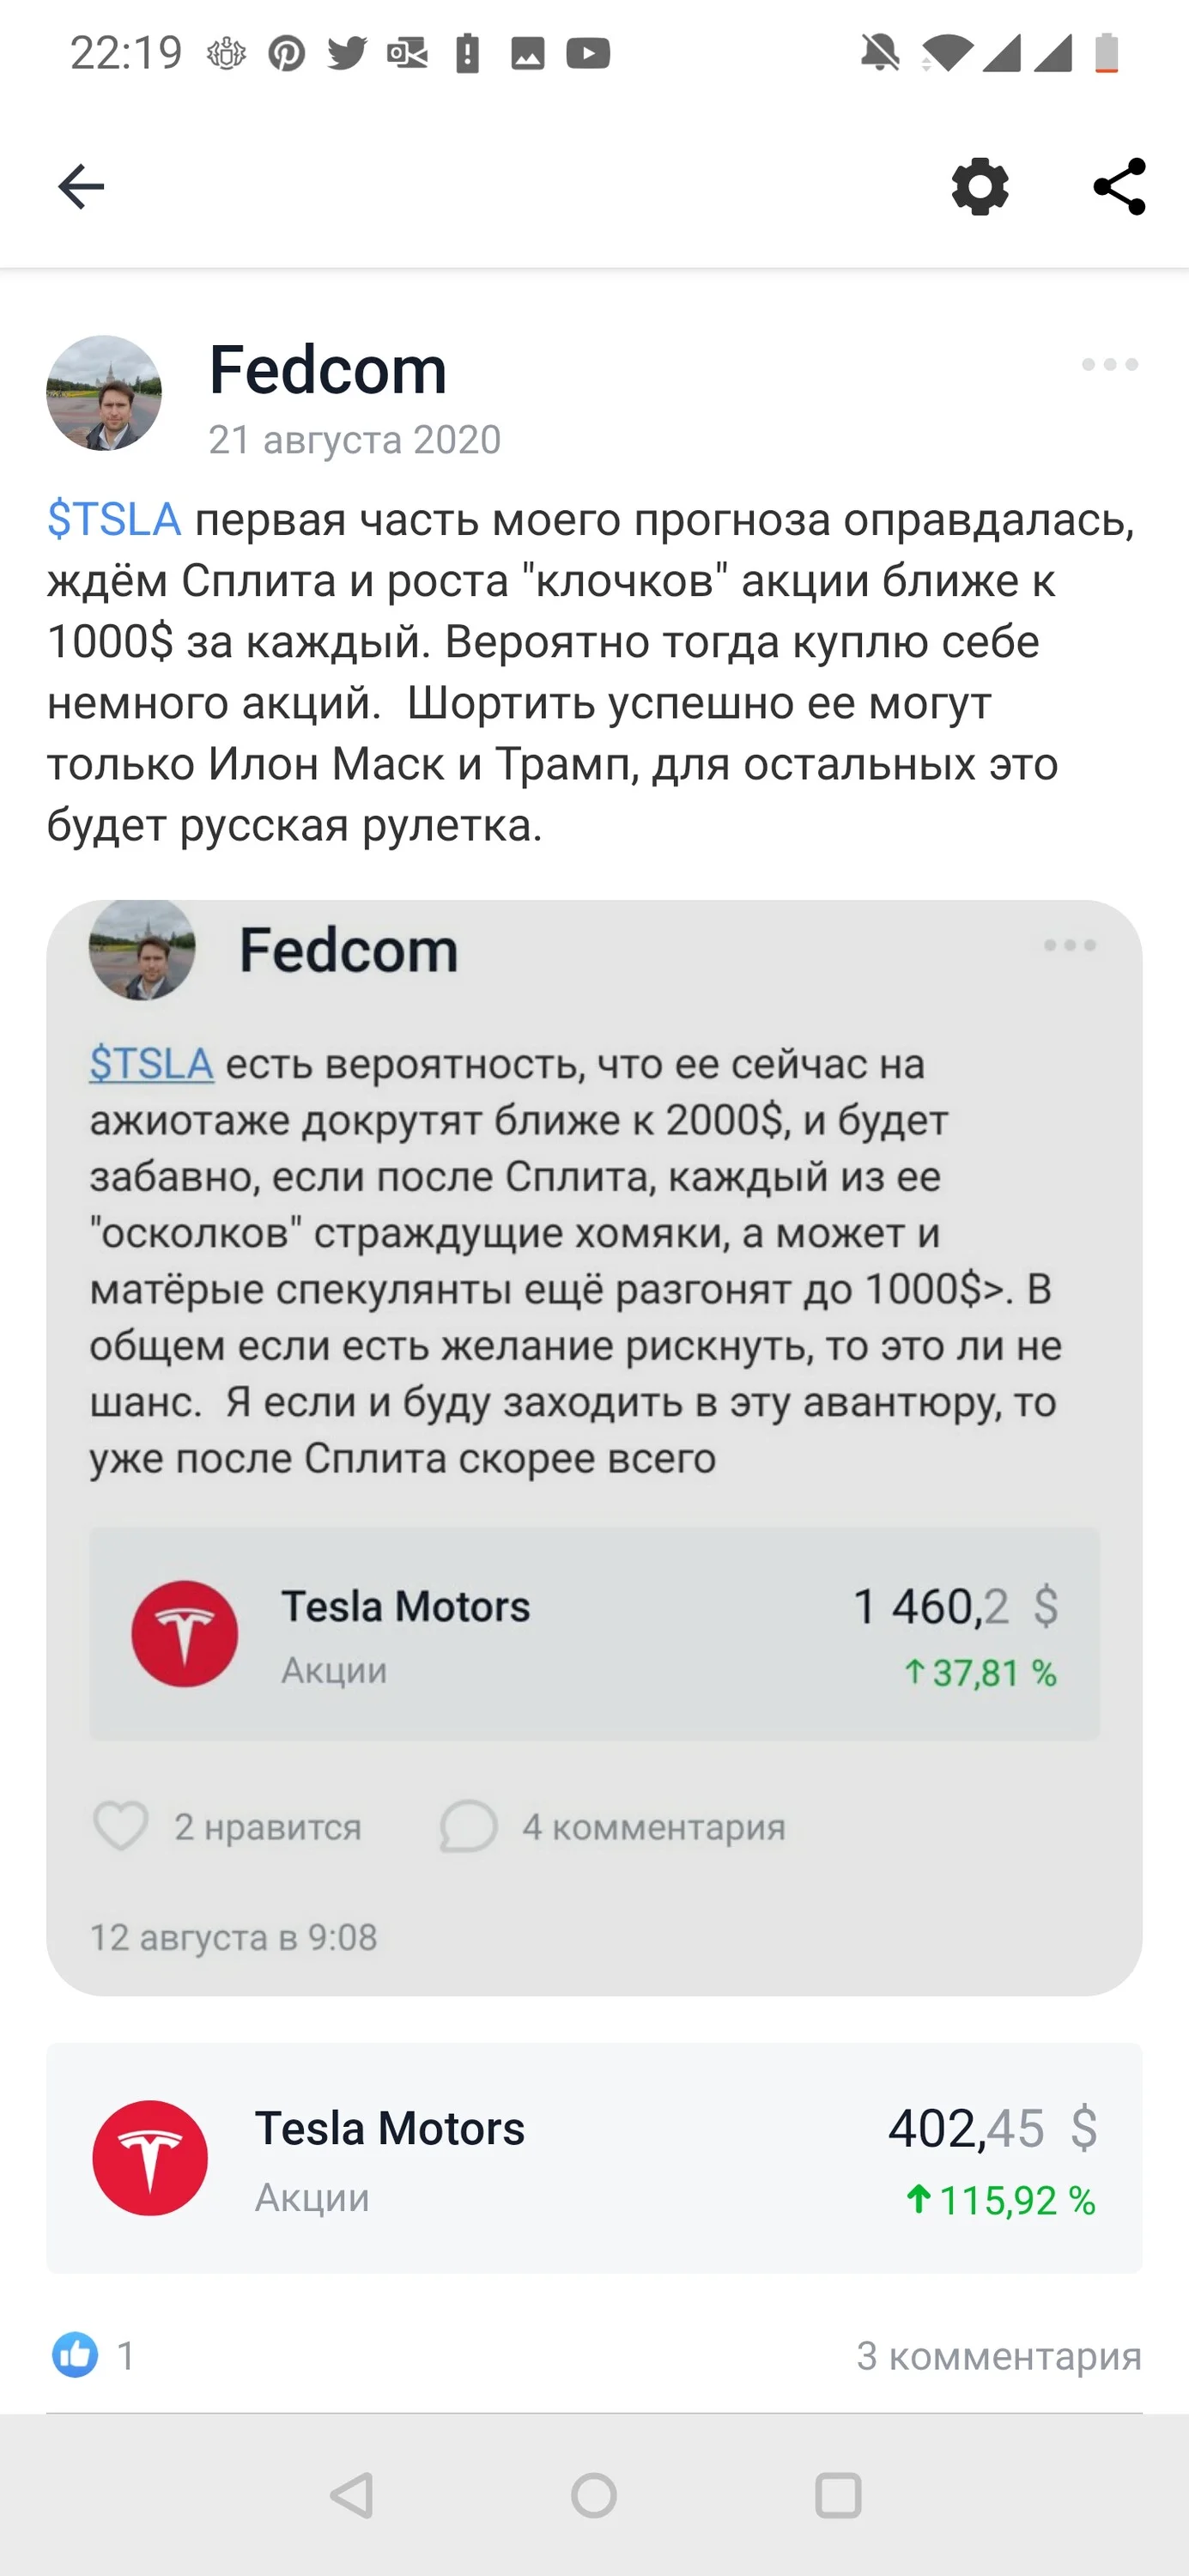Open the three-dot menu beside Fedcom
Screen dimensions: 1189x2576
click(1110, 364)
